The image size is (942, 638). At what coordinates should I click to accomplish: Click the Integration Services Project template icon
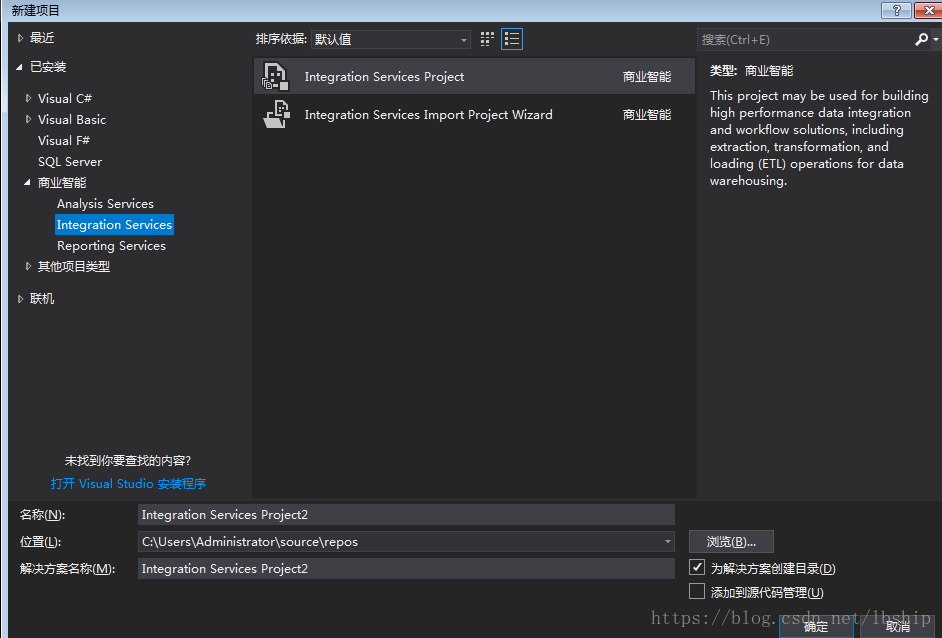tap(275, 77)
